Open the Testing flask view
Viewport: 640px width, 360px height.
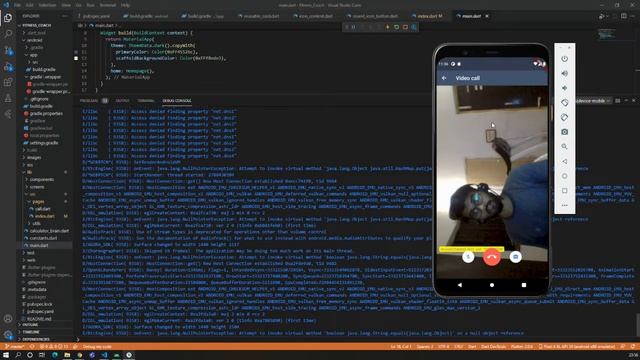[8, 98]
